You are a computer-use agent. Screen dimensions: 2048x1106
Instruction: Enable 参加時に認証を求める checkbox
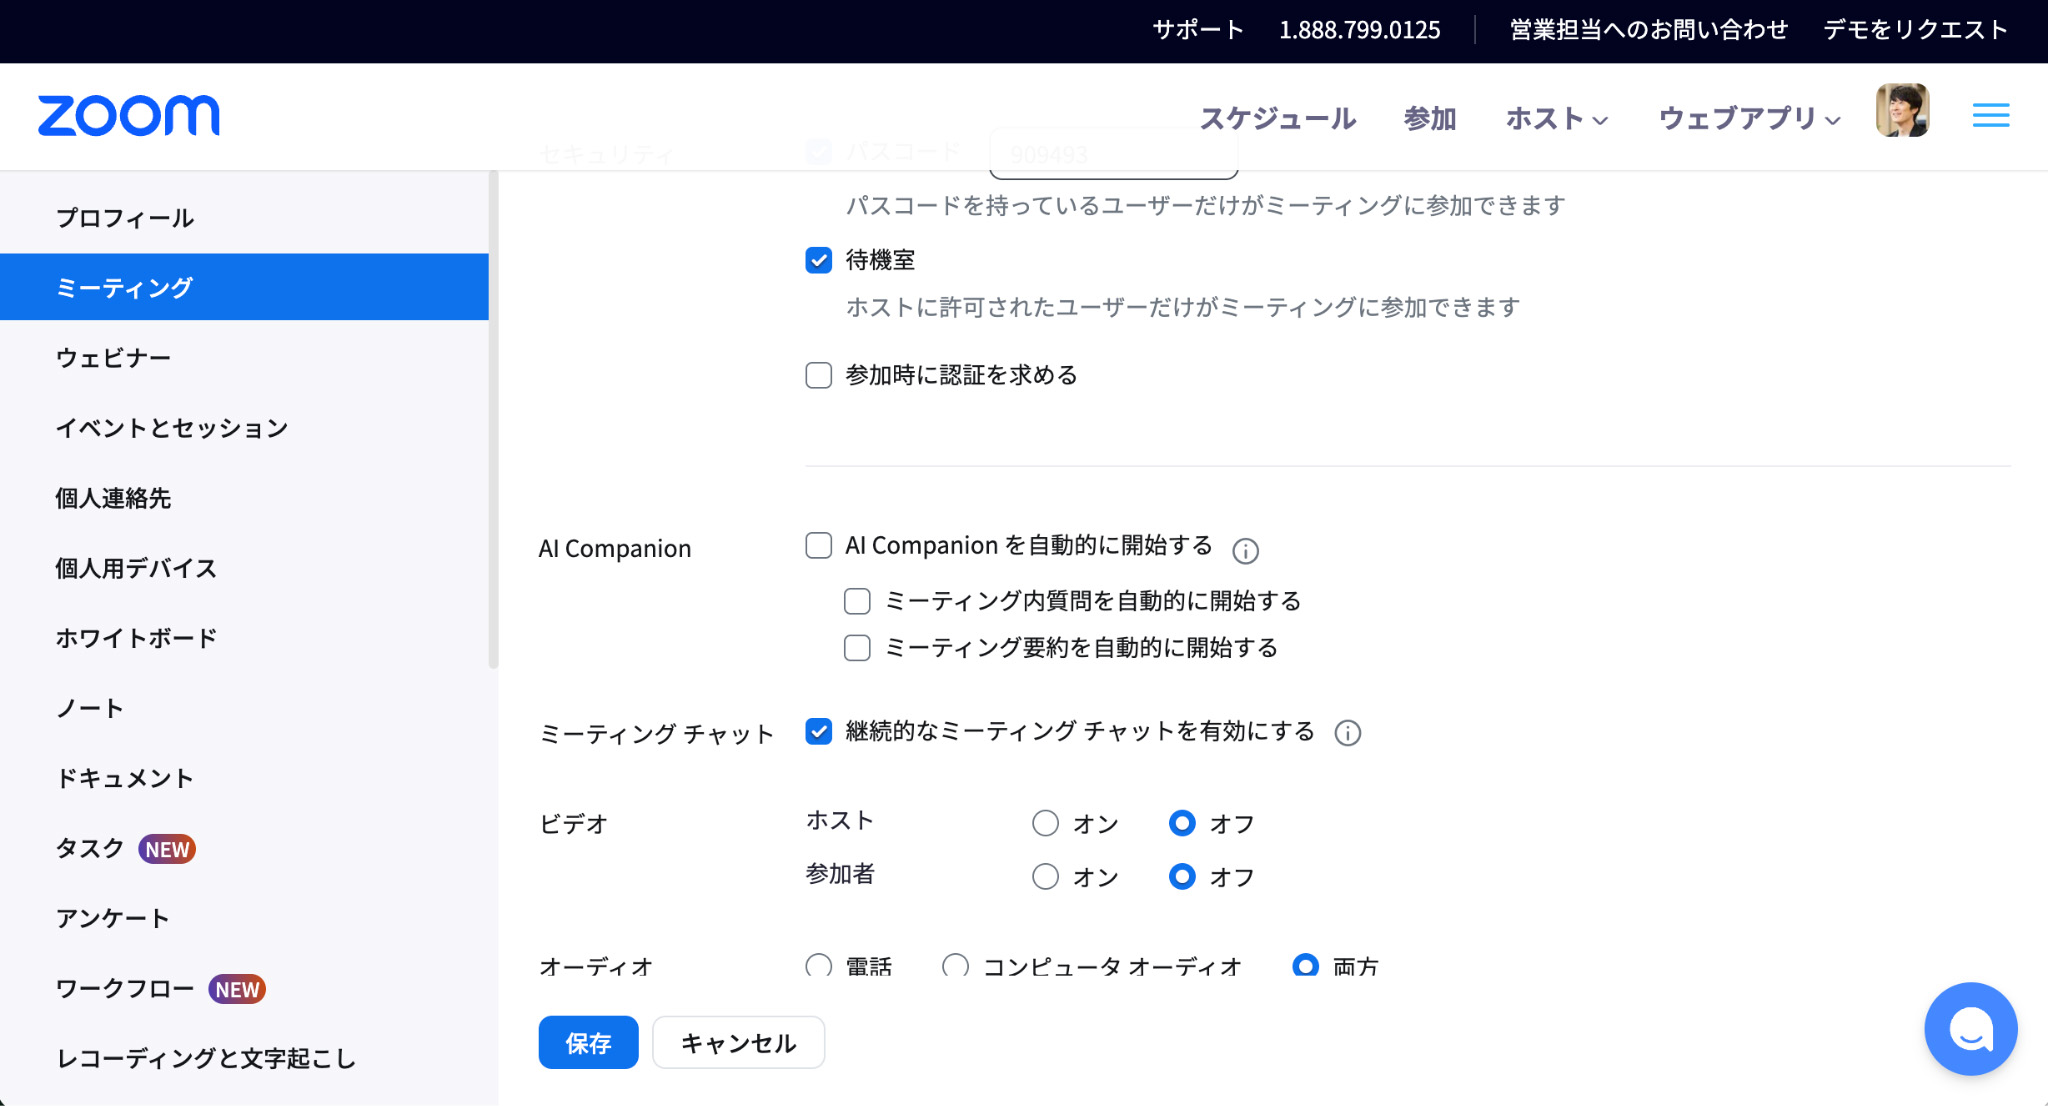coord(818,376)
